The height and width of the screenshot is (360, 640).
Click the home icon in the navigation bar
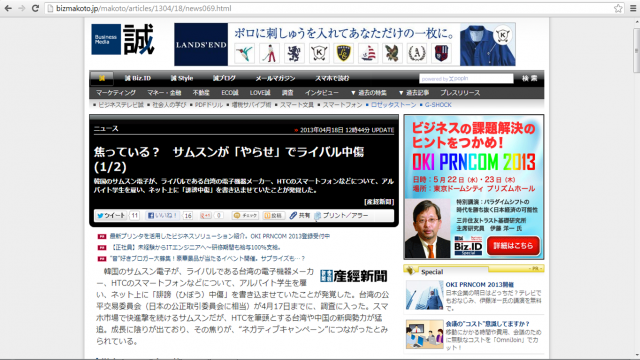tap(102, 78)
